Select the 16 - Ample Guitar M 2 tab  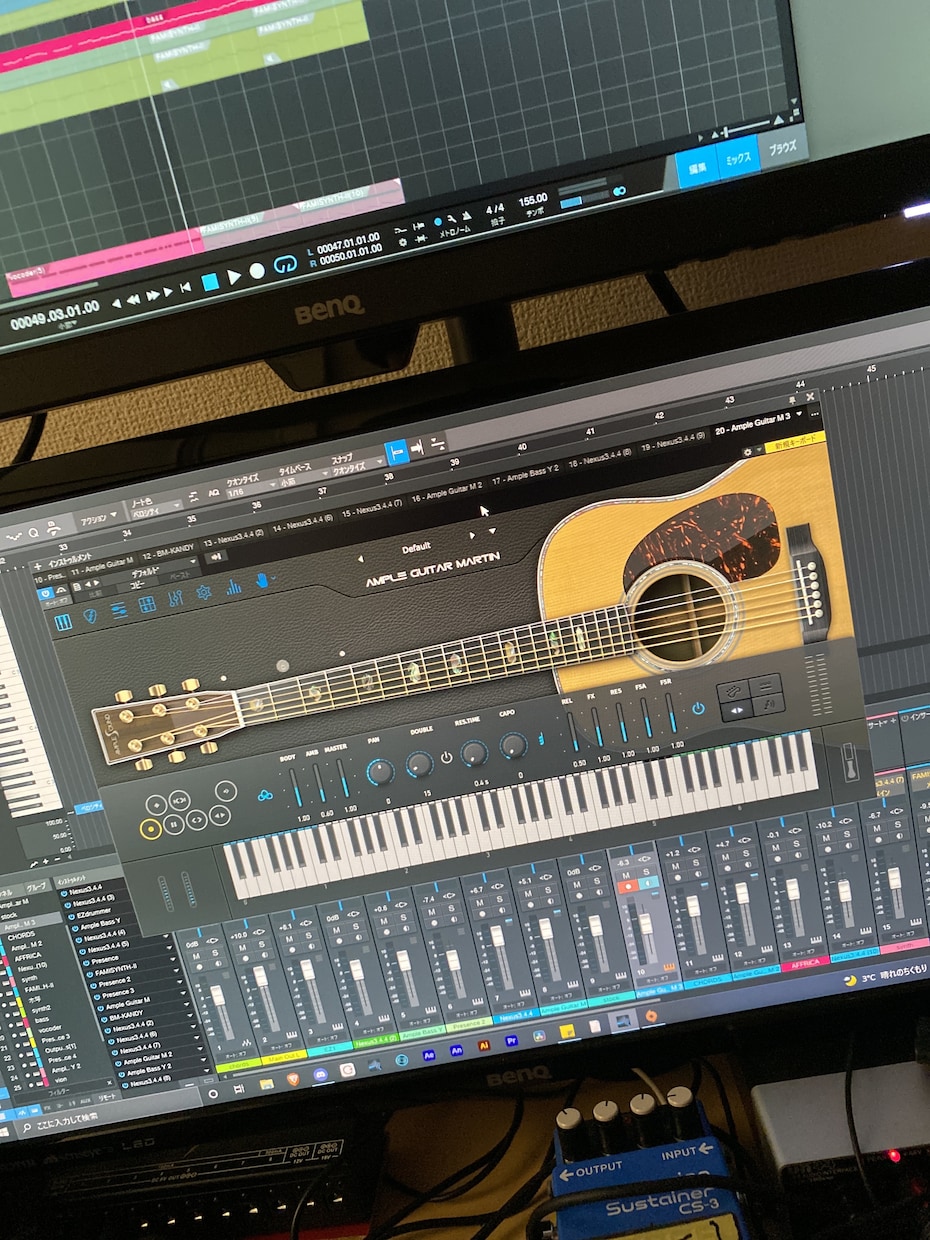point(447,492)
